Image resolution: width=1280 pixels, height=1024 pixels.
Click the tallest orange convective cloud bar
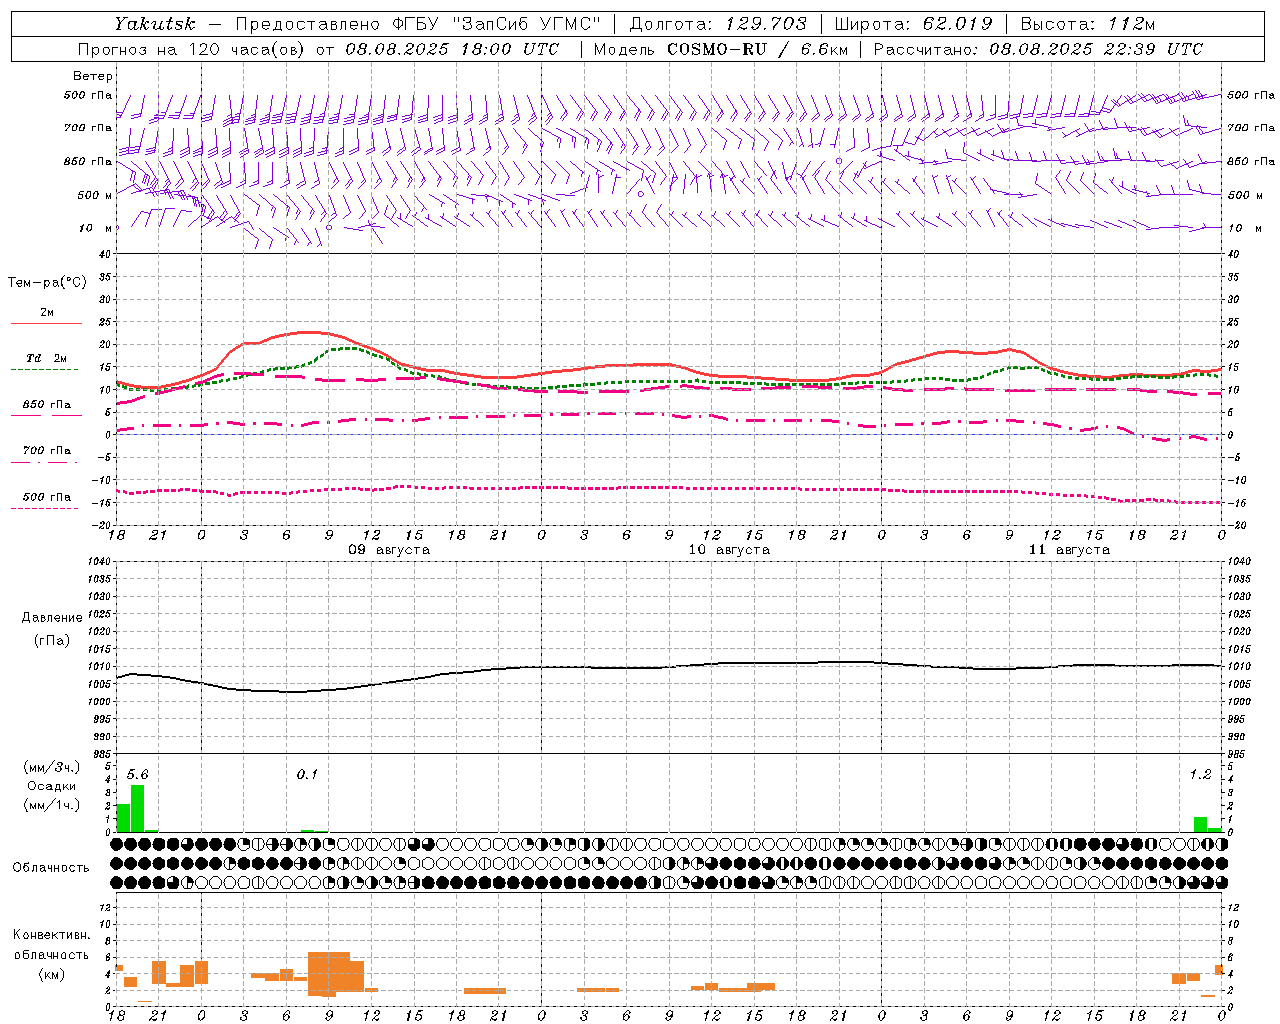click(x=329, y=974)
